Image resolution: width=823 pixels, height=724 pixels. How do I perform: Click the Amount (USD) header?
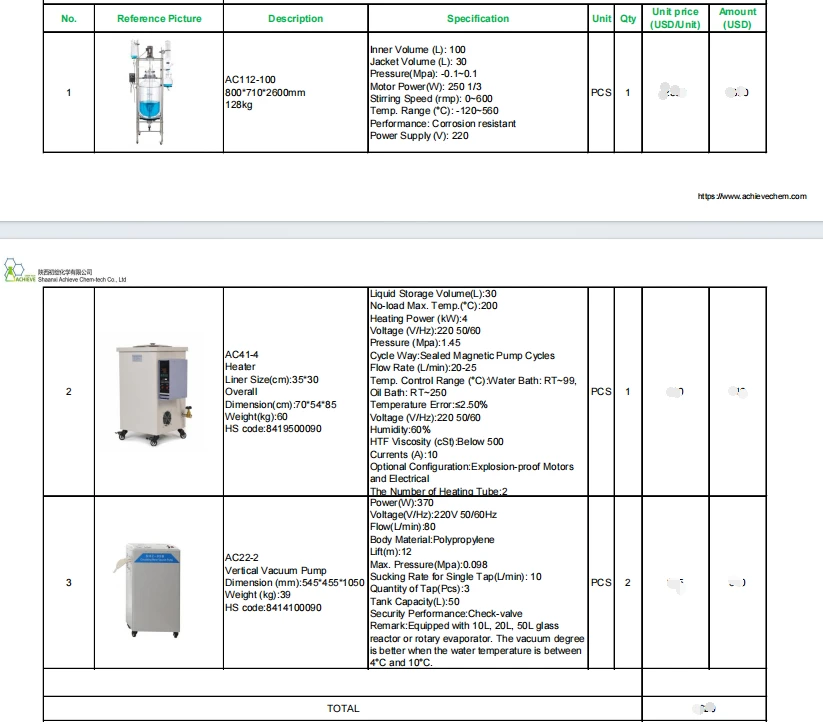coord(737,18)
